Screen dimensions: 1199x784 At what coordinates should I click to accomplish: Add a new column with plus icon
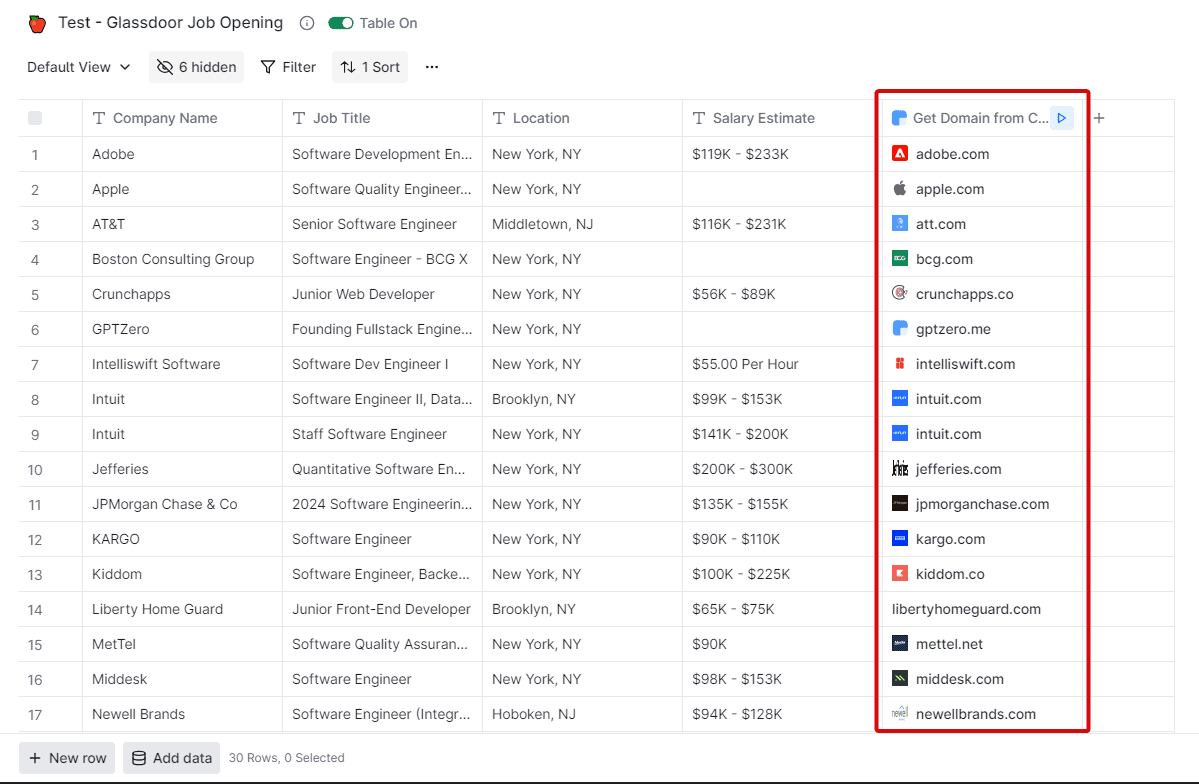(1099, 118)
